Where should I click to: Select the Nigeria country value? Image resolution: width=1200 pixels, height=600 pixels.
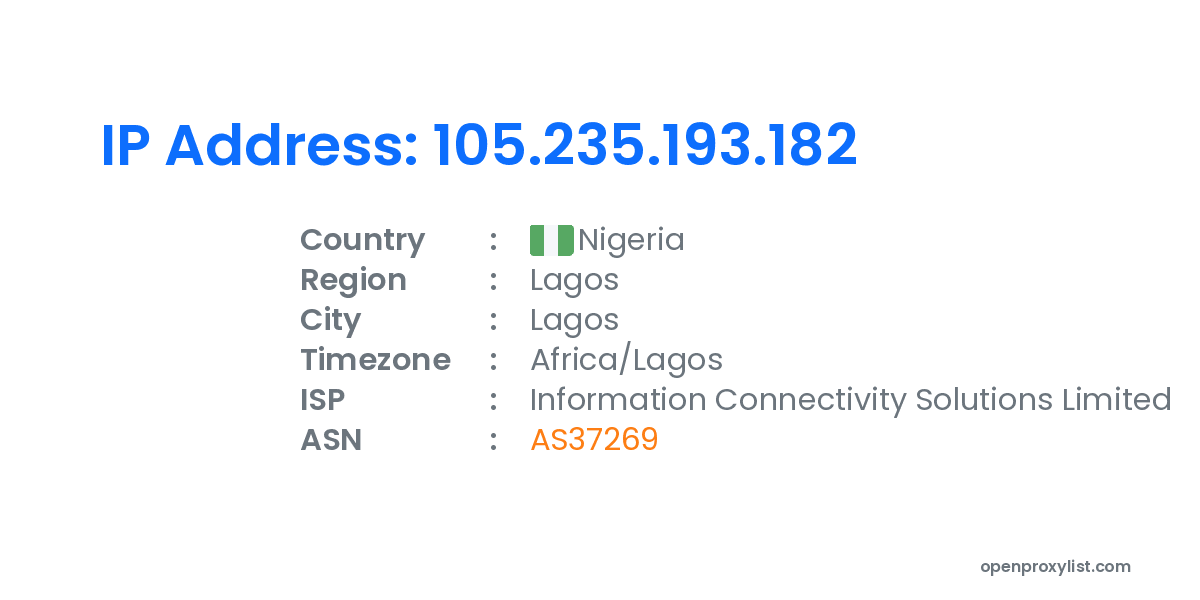click(x=631, y=240)
